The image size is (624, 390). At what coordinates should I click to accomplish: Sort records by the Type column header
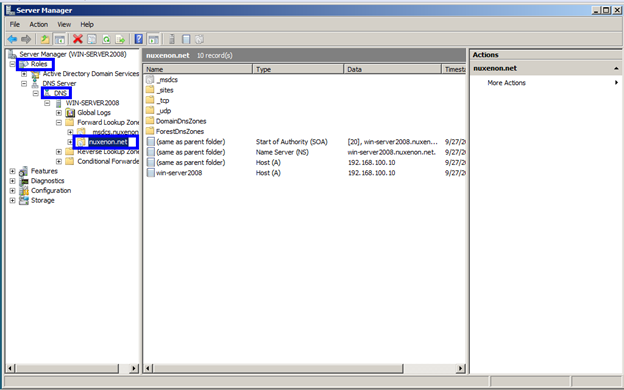click(x=298, y=69)
